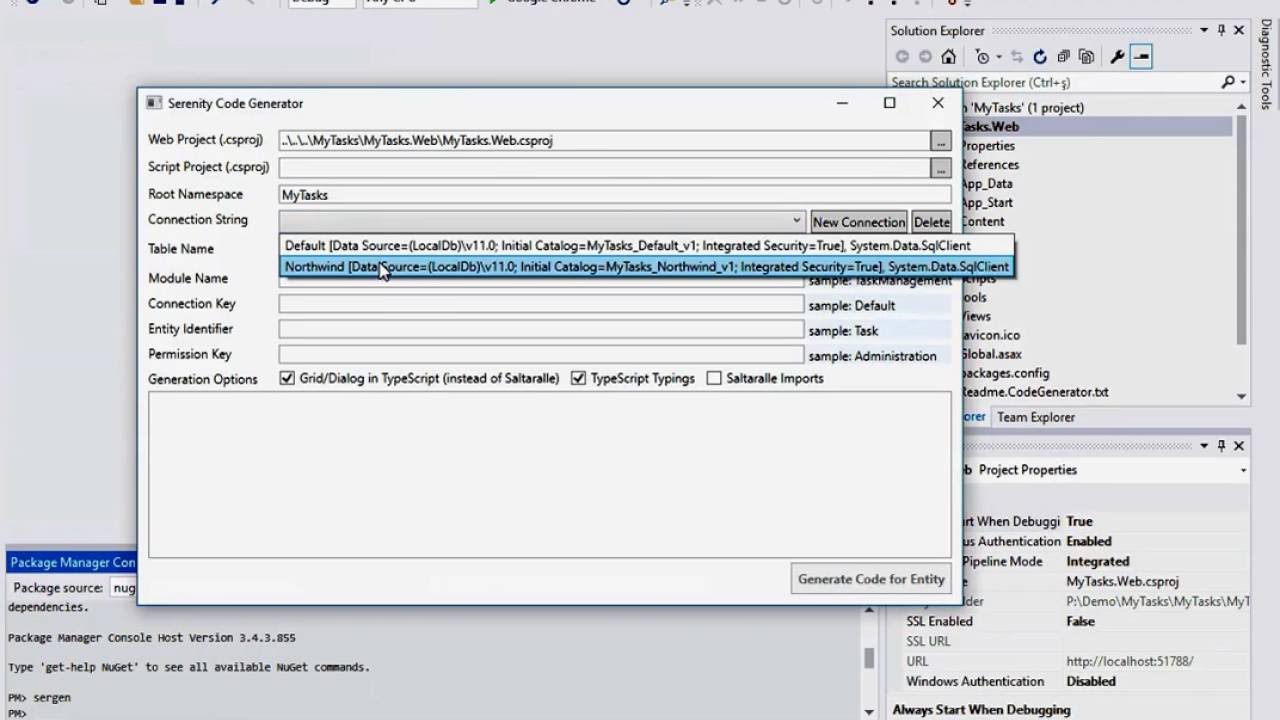Click the Solution Explorer Back arrow icon
Image resolution: width=1280 pixels, height=720 pixels.
coord(902,57)
